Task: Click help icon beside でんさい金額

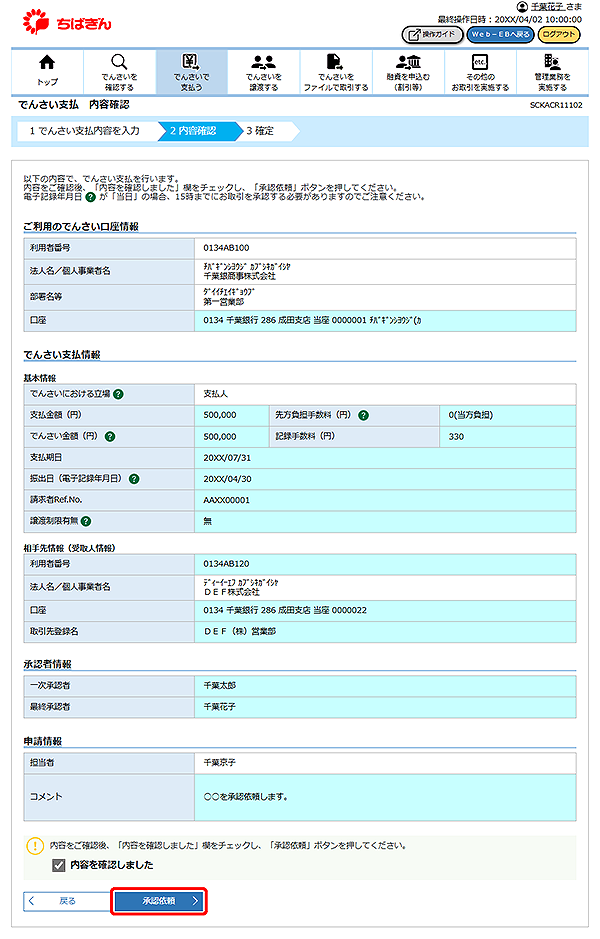Action: coord(109,436)
